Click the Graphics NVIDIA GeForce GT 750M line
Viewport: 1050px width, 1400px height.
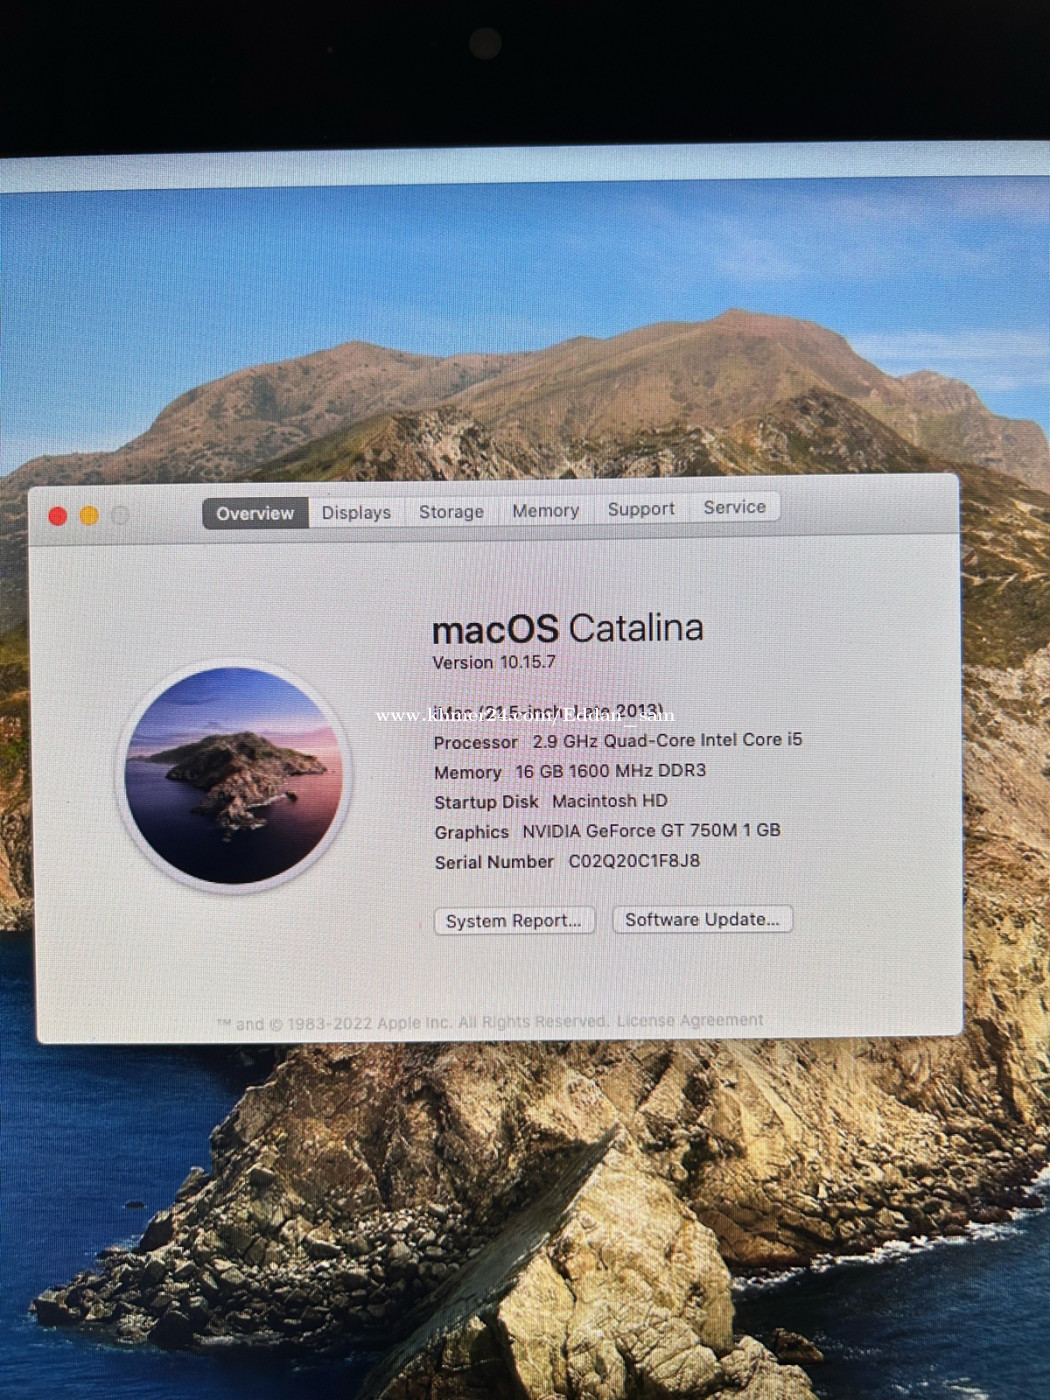point(607,831)
